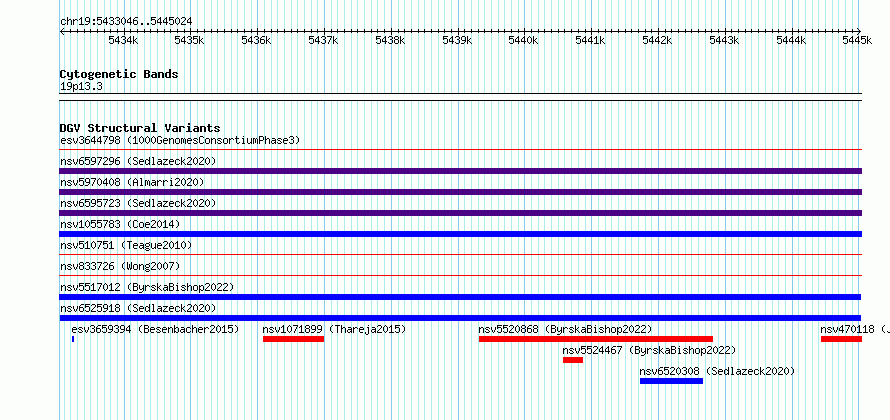Click the 5445k ruler tick
This screenshot has width=890, height=420.
point(858,40)
